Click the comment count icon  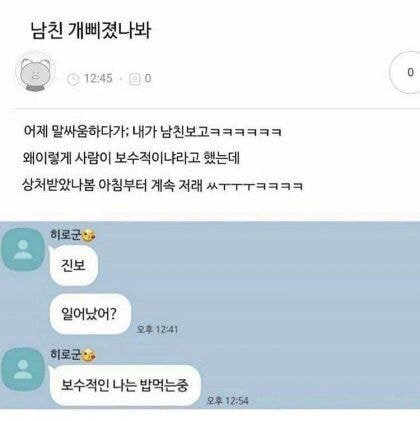[x=134, y=79]
